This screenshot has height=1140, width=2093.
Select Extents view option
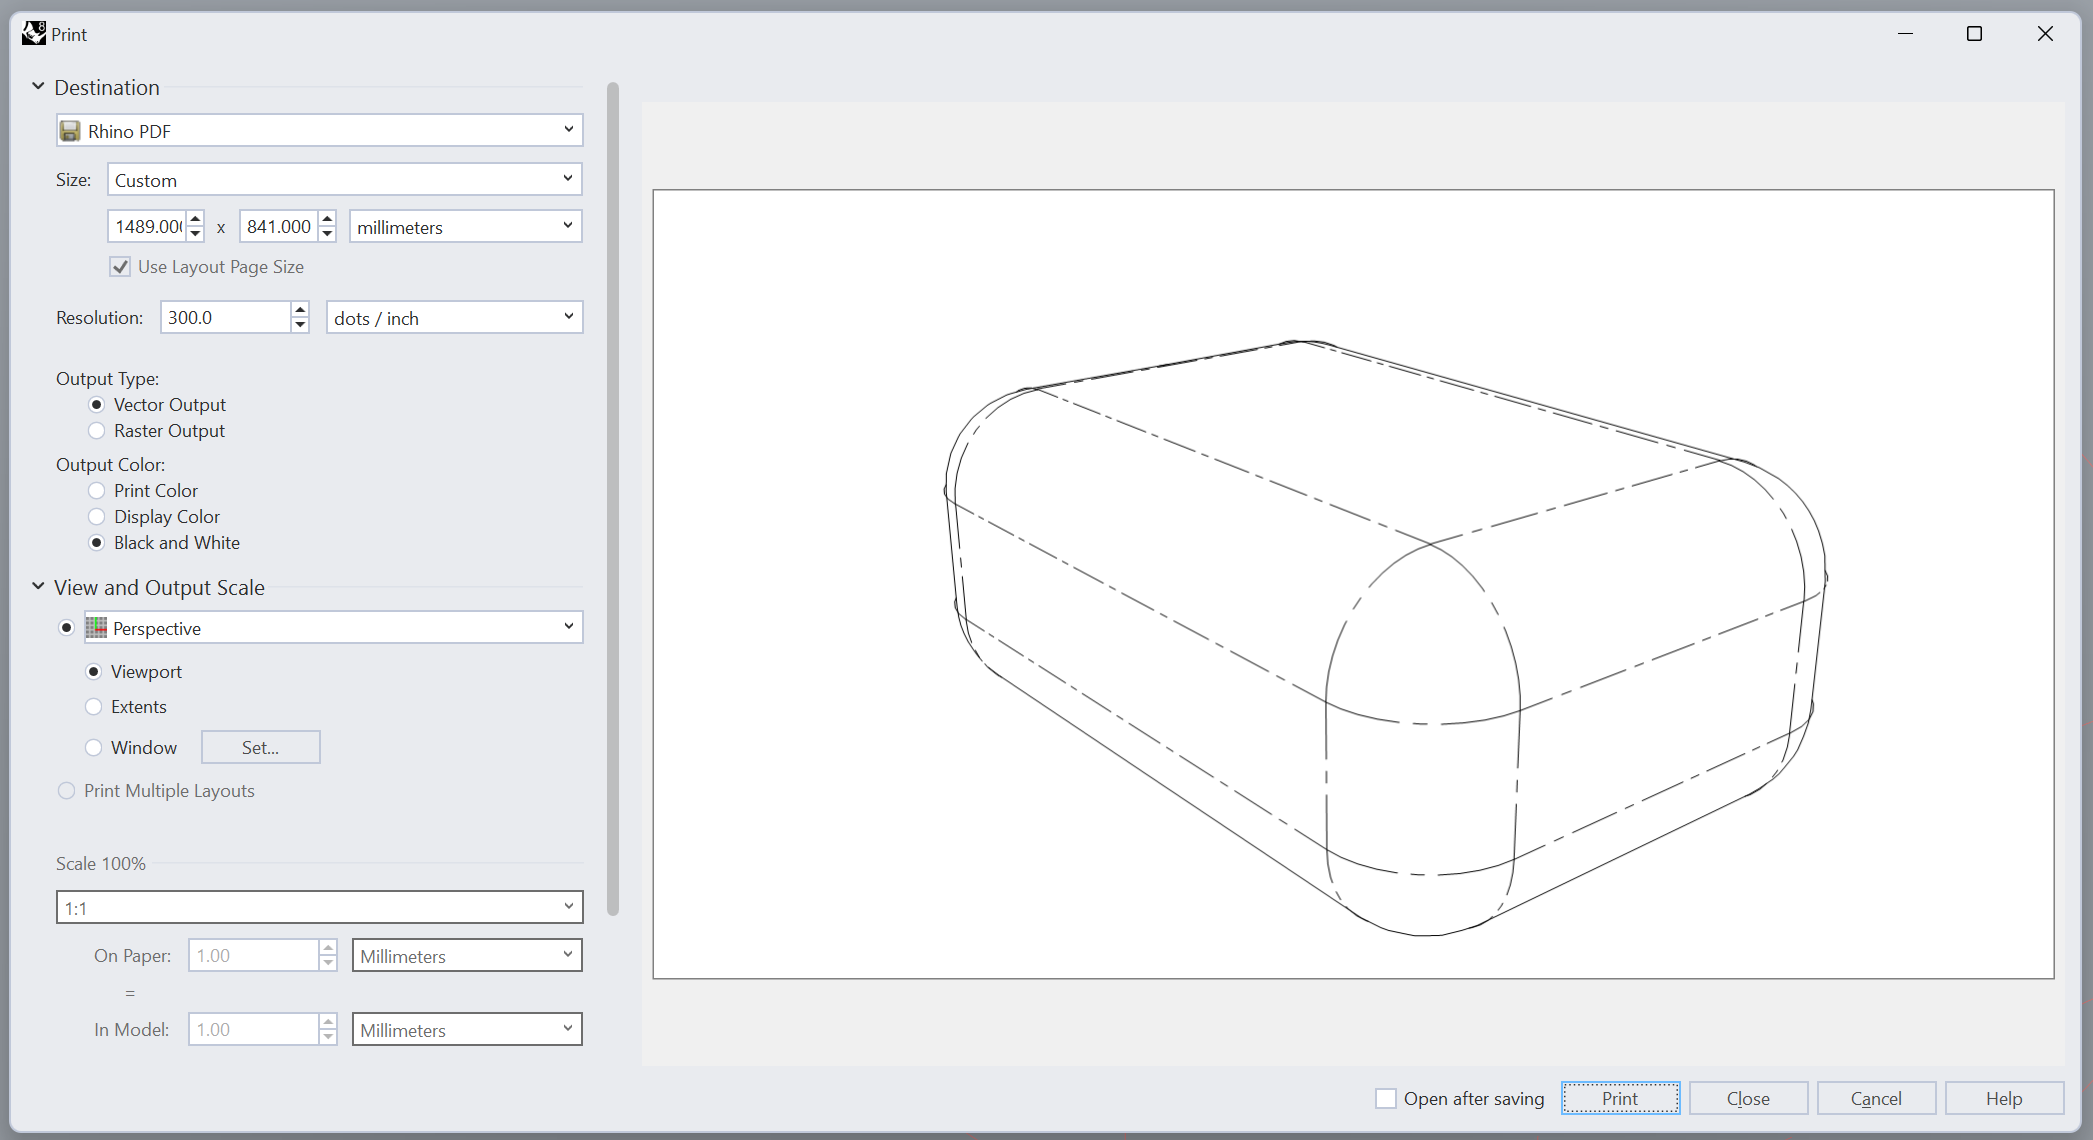click(94, 707)
